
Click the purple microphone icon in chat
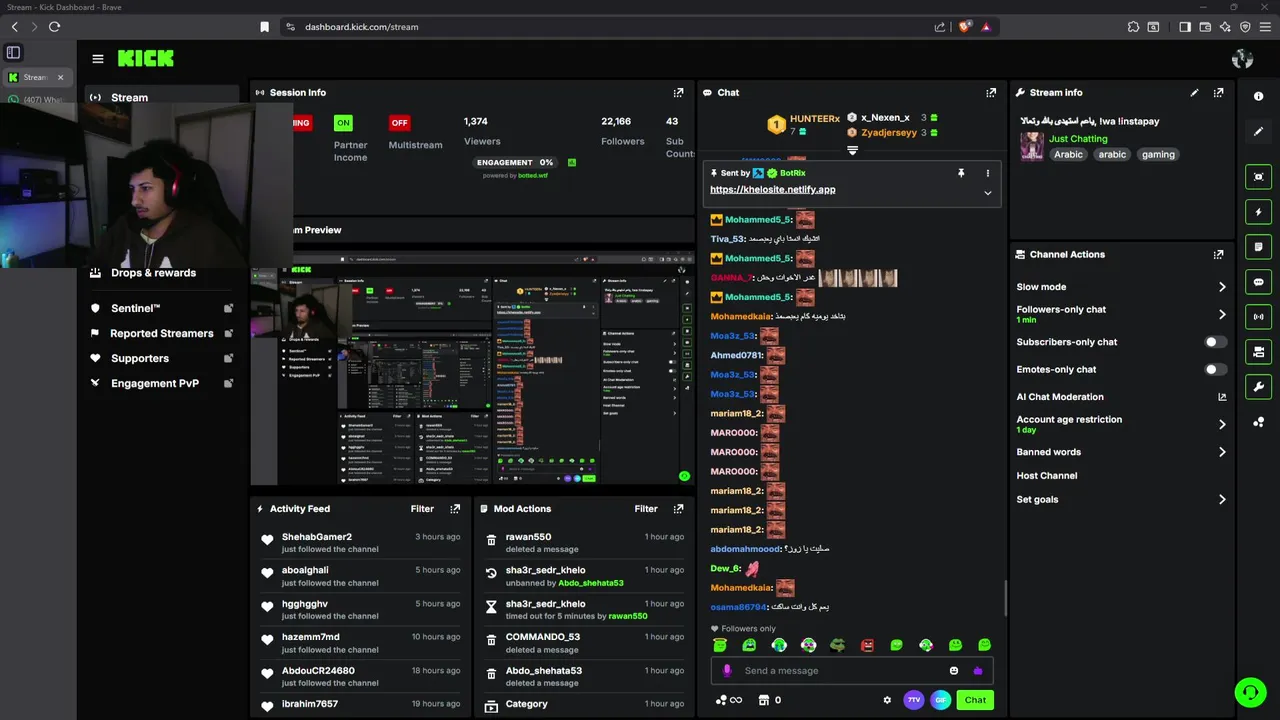click(x=727, y=671)
